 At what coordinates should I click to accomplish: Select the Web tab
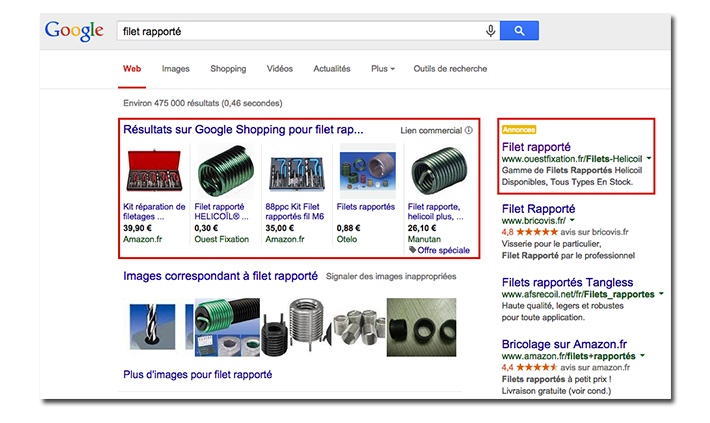132,69
